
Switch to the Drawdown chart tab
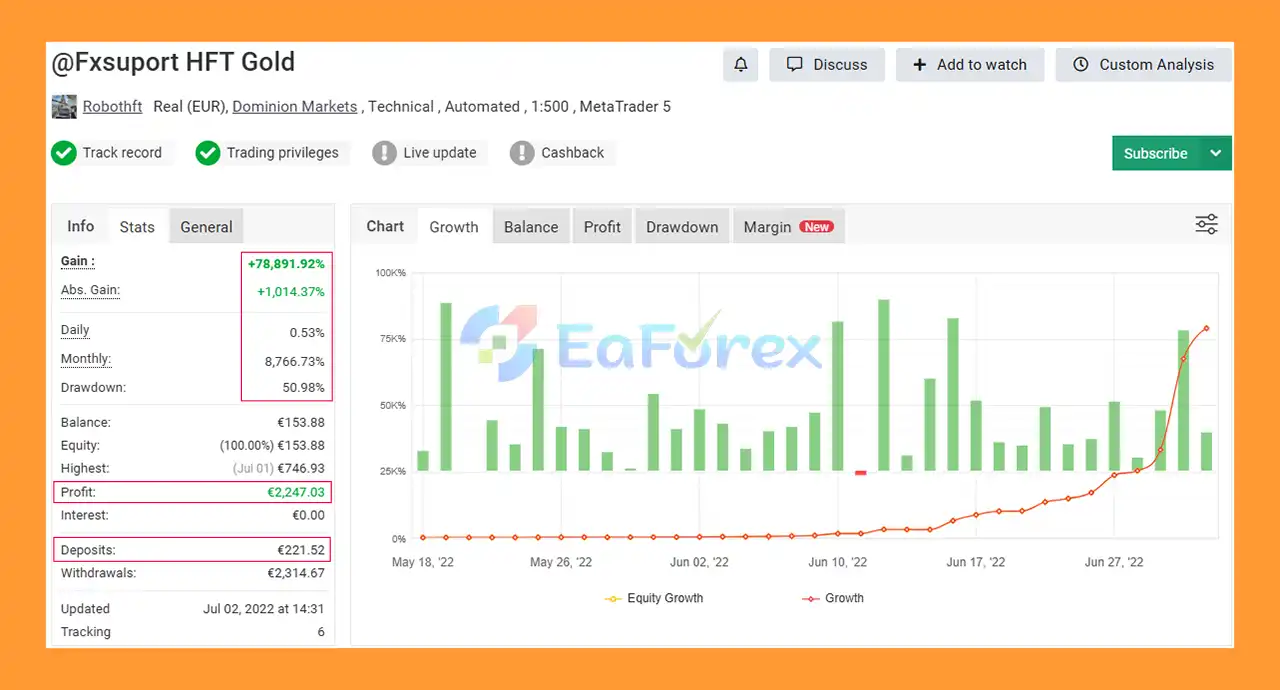682,227
